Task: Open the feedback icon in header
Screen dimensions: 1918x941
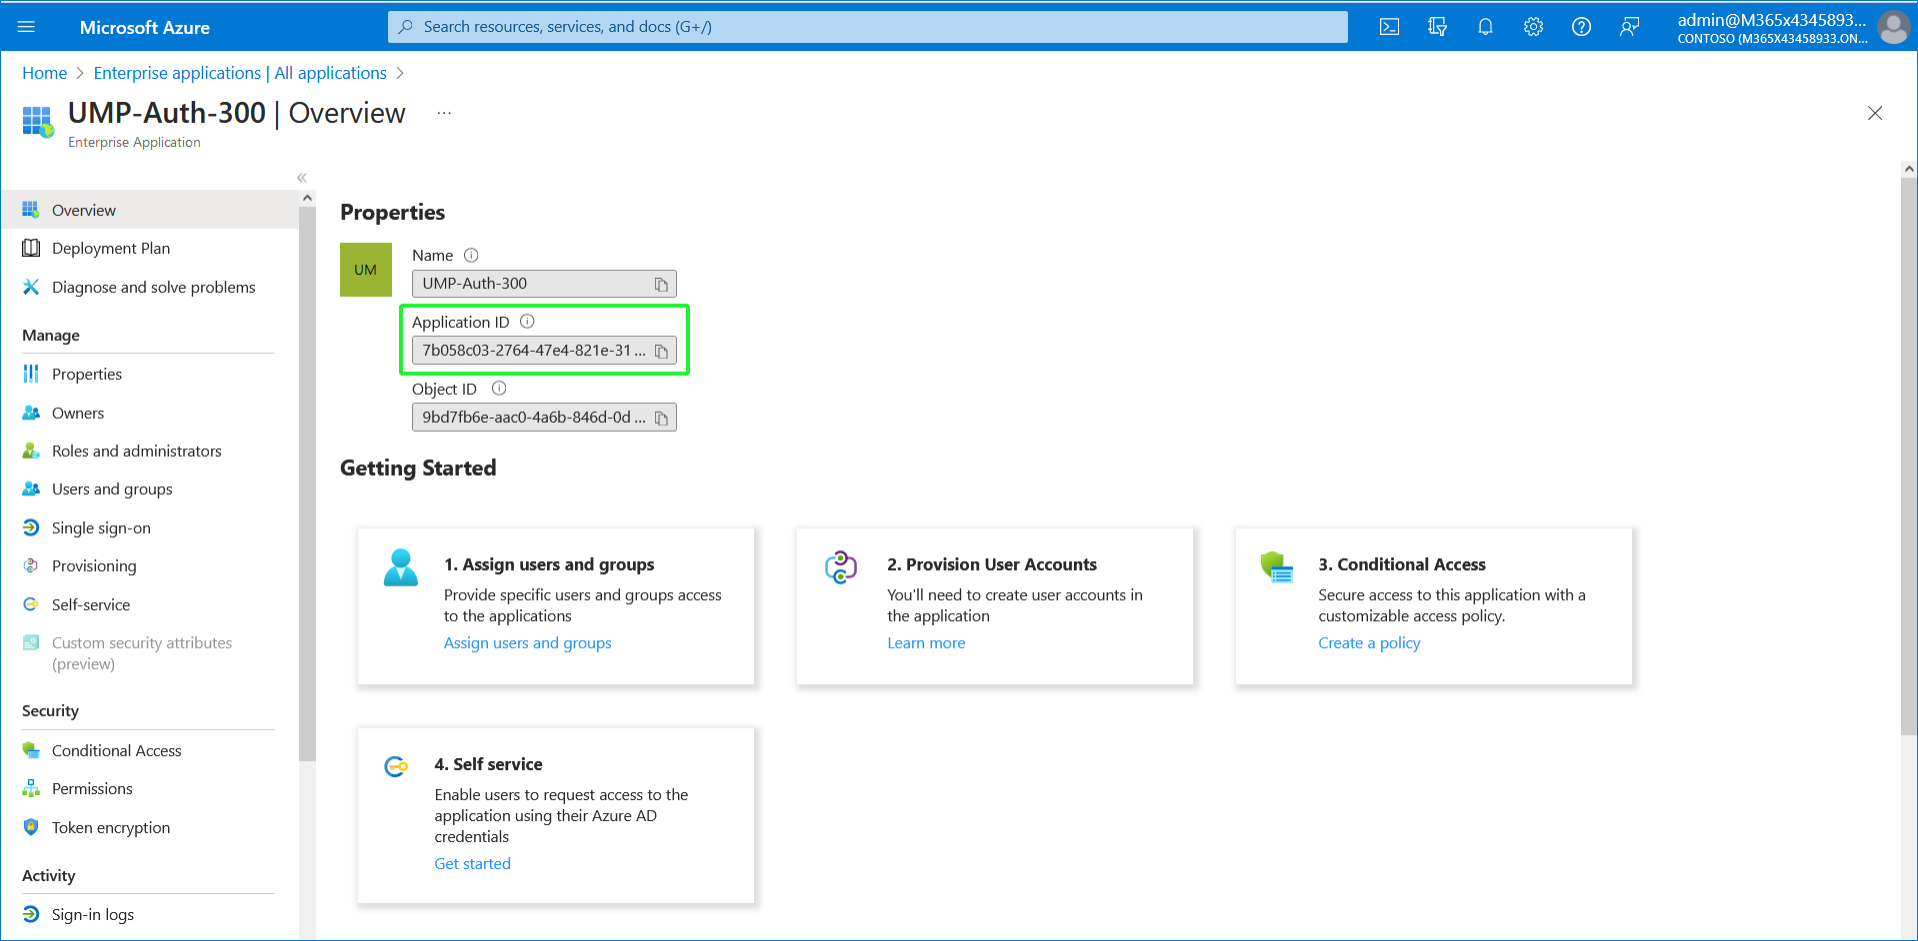Action: [1629, 27]
